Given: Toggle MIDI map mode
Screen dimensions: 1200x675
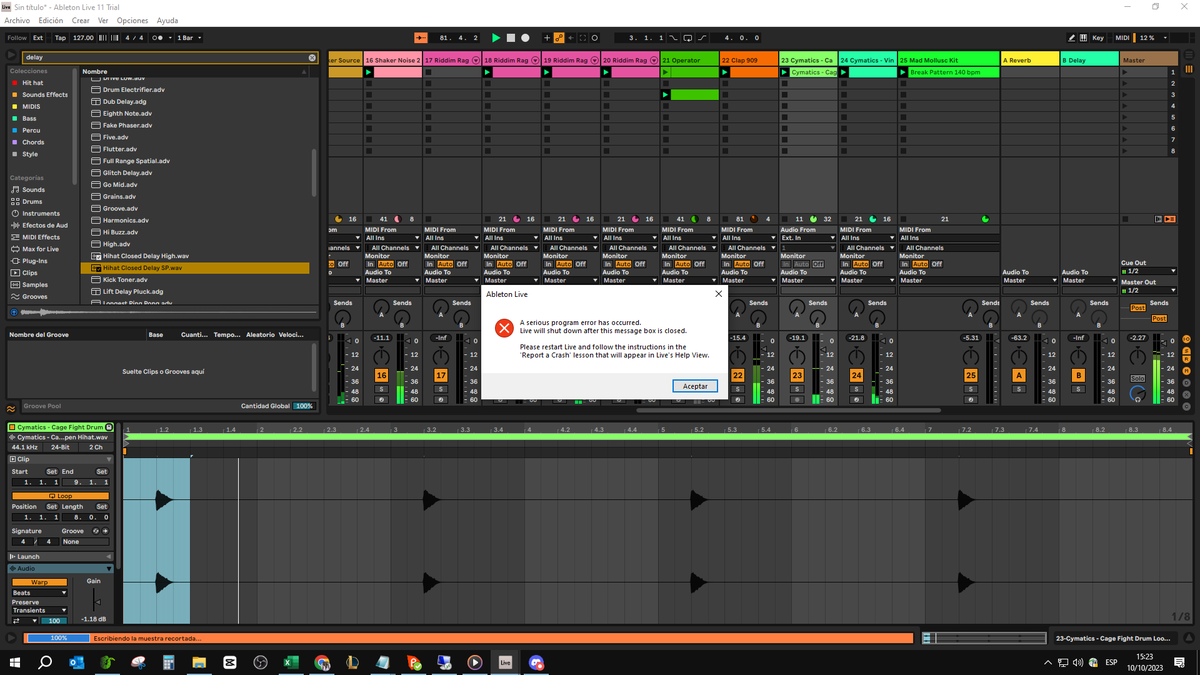Looking at the screenshot, I should click(1122, 38).
